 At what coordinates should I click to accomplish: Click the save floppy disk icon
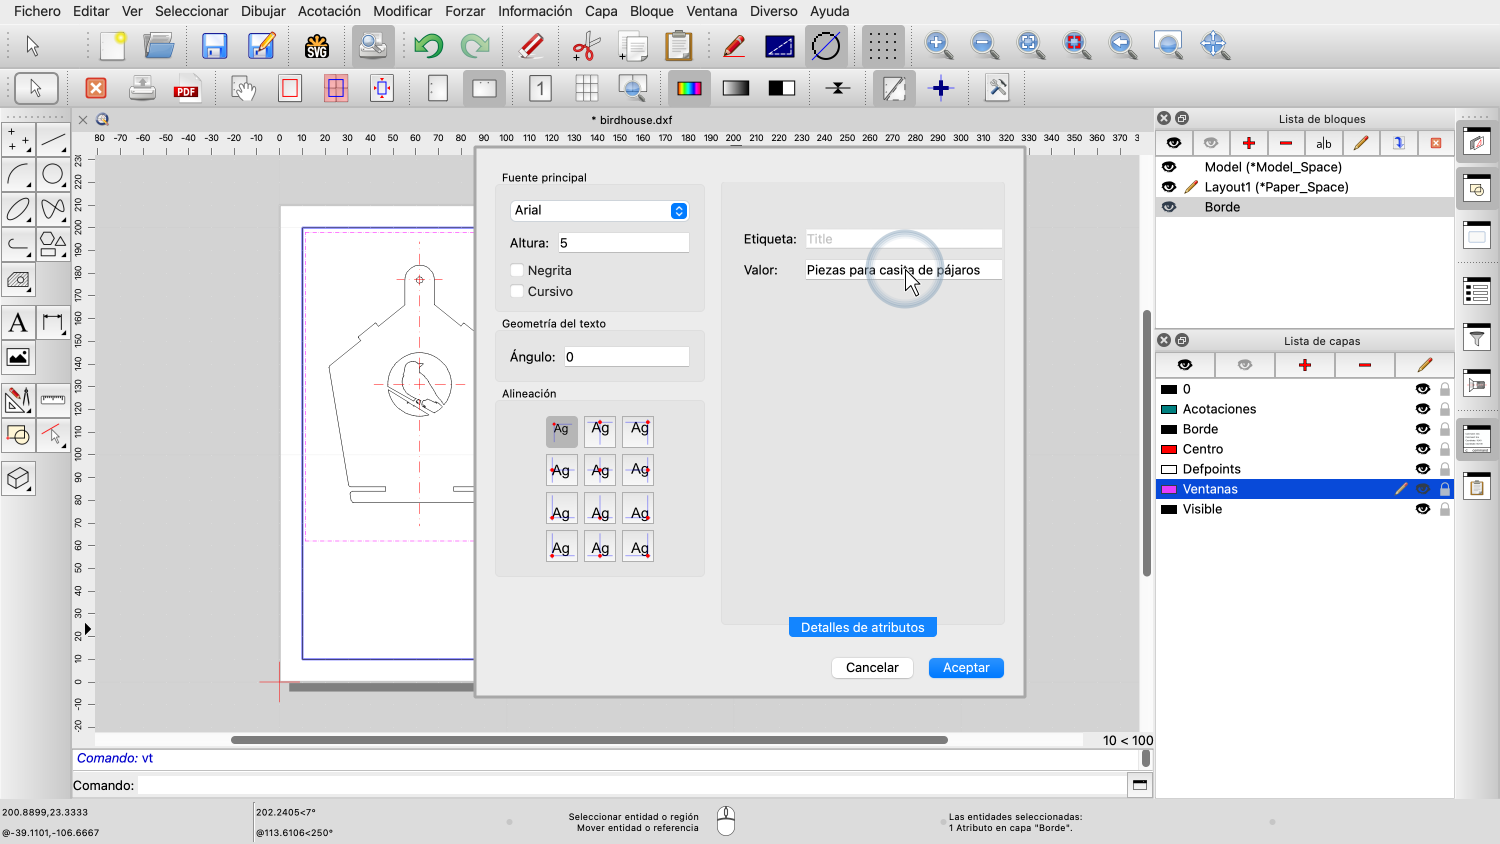(214, 46)
